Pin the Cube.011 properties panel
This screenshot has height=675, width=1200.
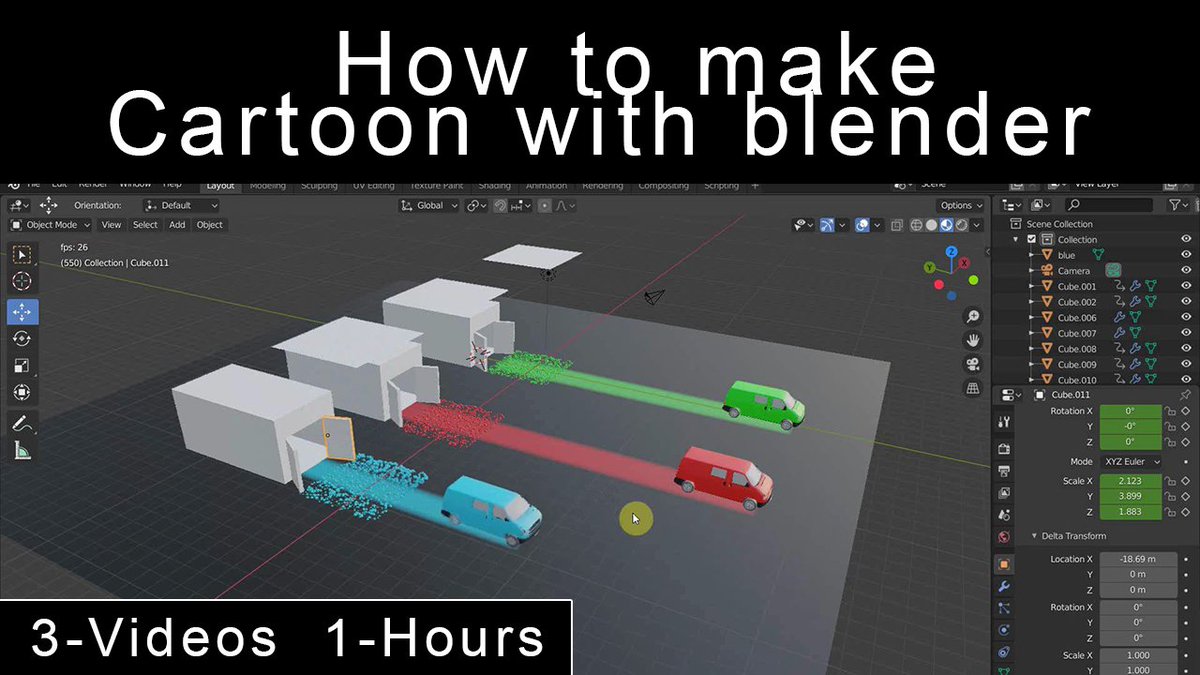tap(1186, 395)
